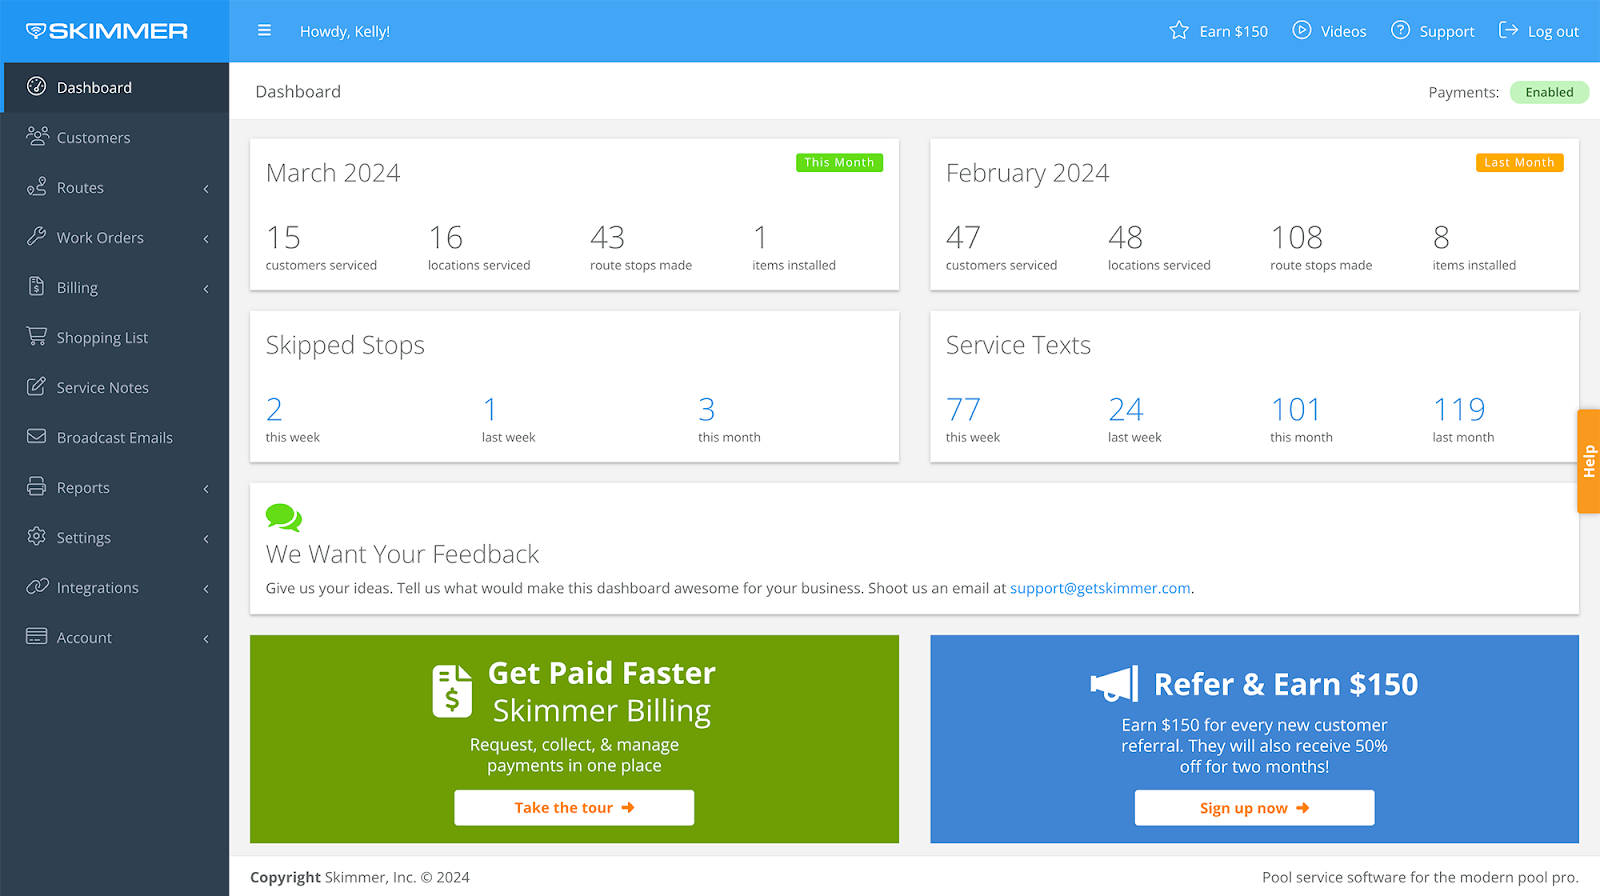Click the Payments Enabled badge
1600x896 pixels.
(1549, 92)
